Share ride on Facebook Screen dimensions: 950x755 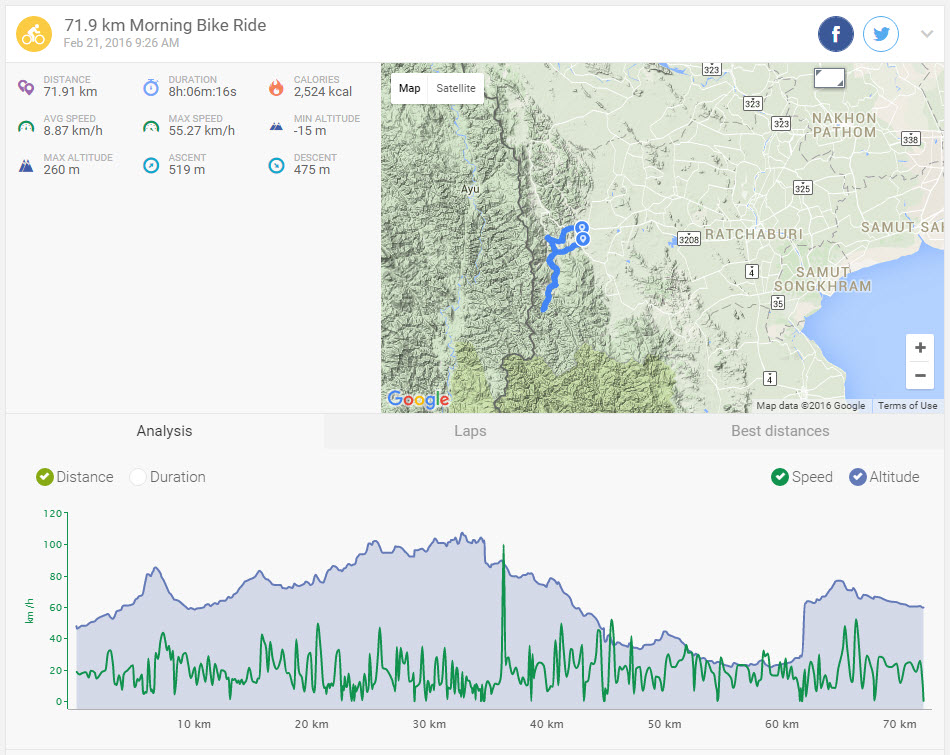[835, 34]
